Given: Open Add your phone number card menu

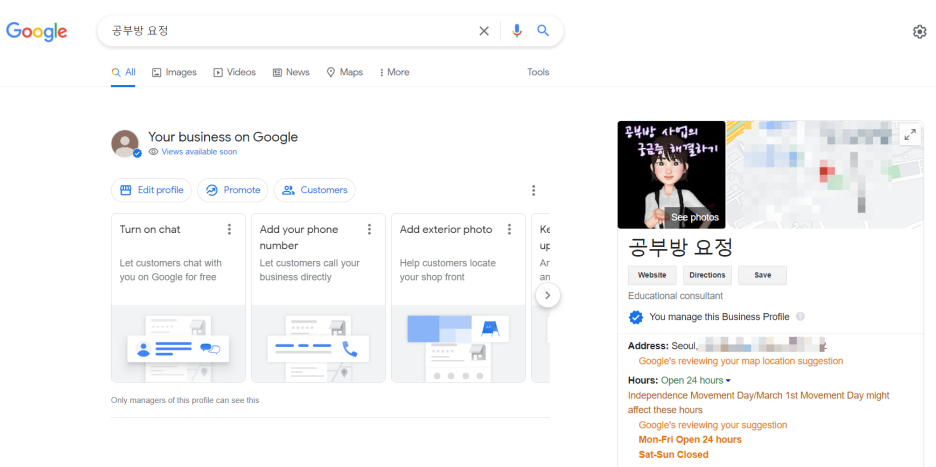Looking at the screenshot, I should tap(370, 229).
